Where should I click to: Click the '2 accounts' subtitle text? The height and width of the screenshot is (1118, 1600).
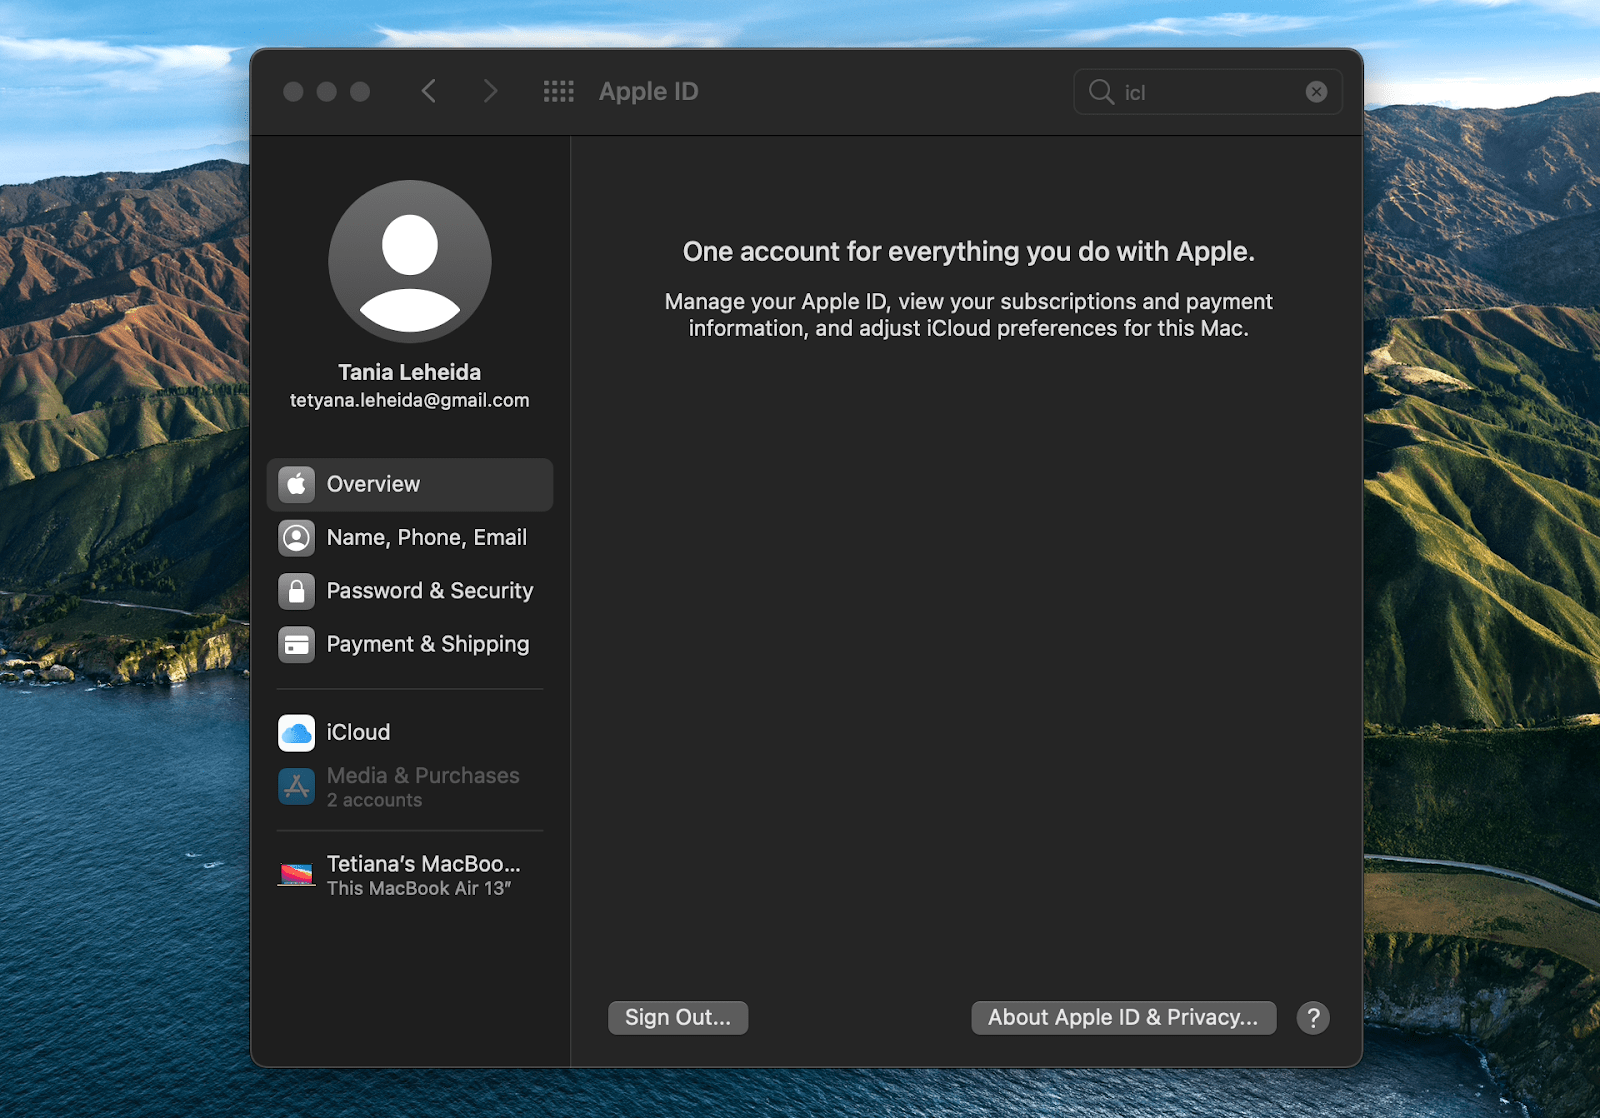pyautogui.click(x=374, y=800)
